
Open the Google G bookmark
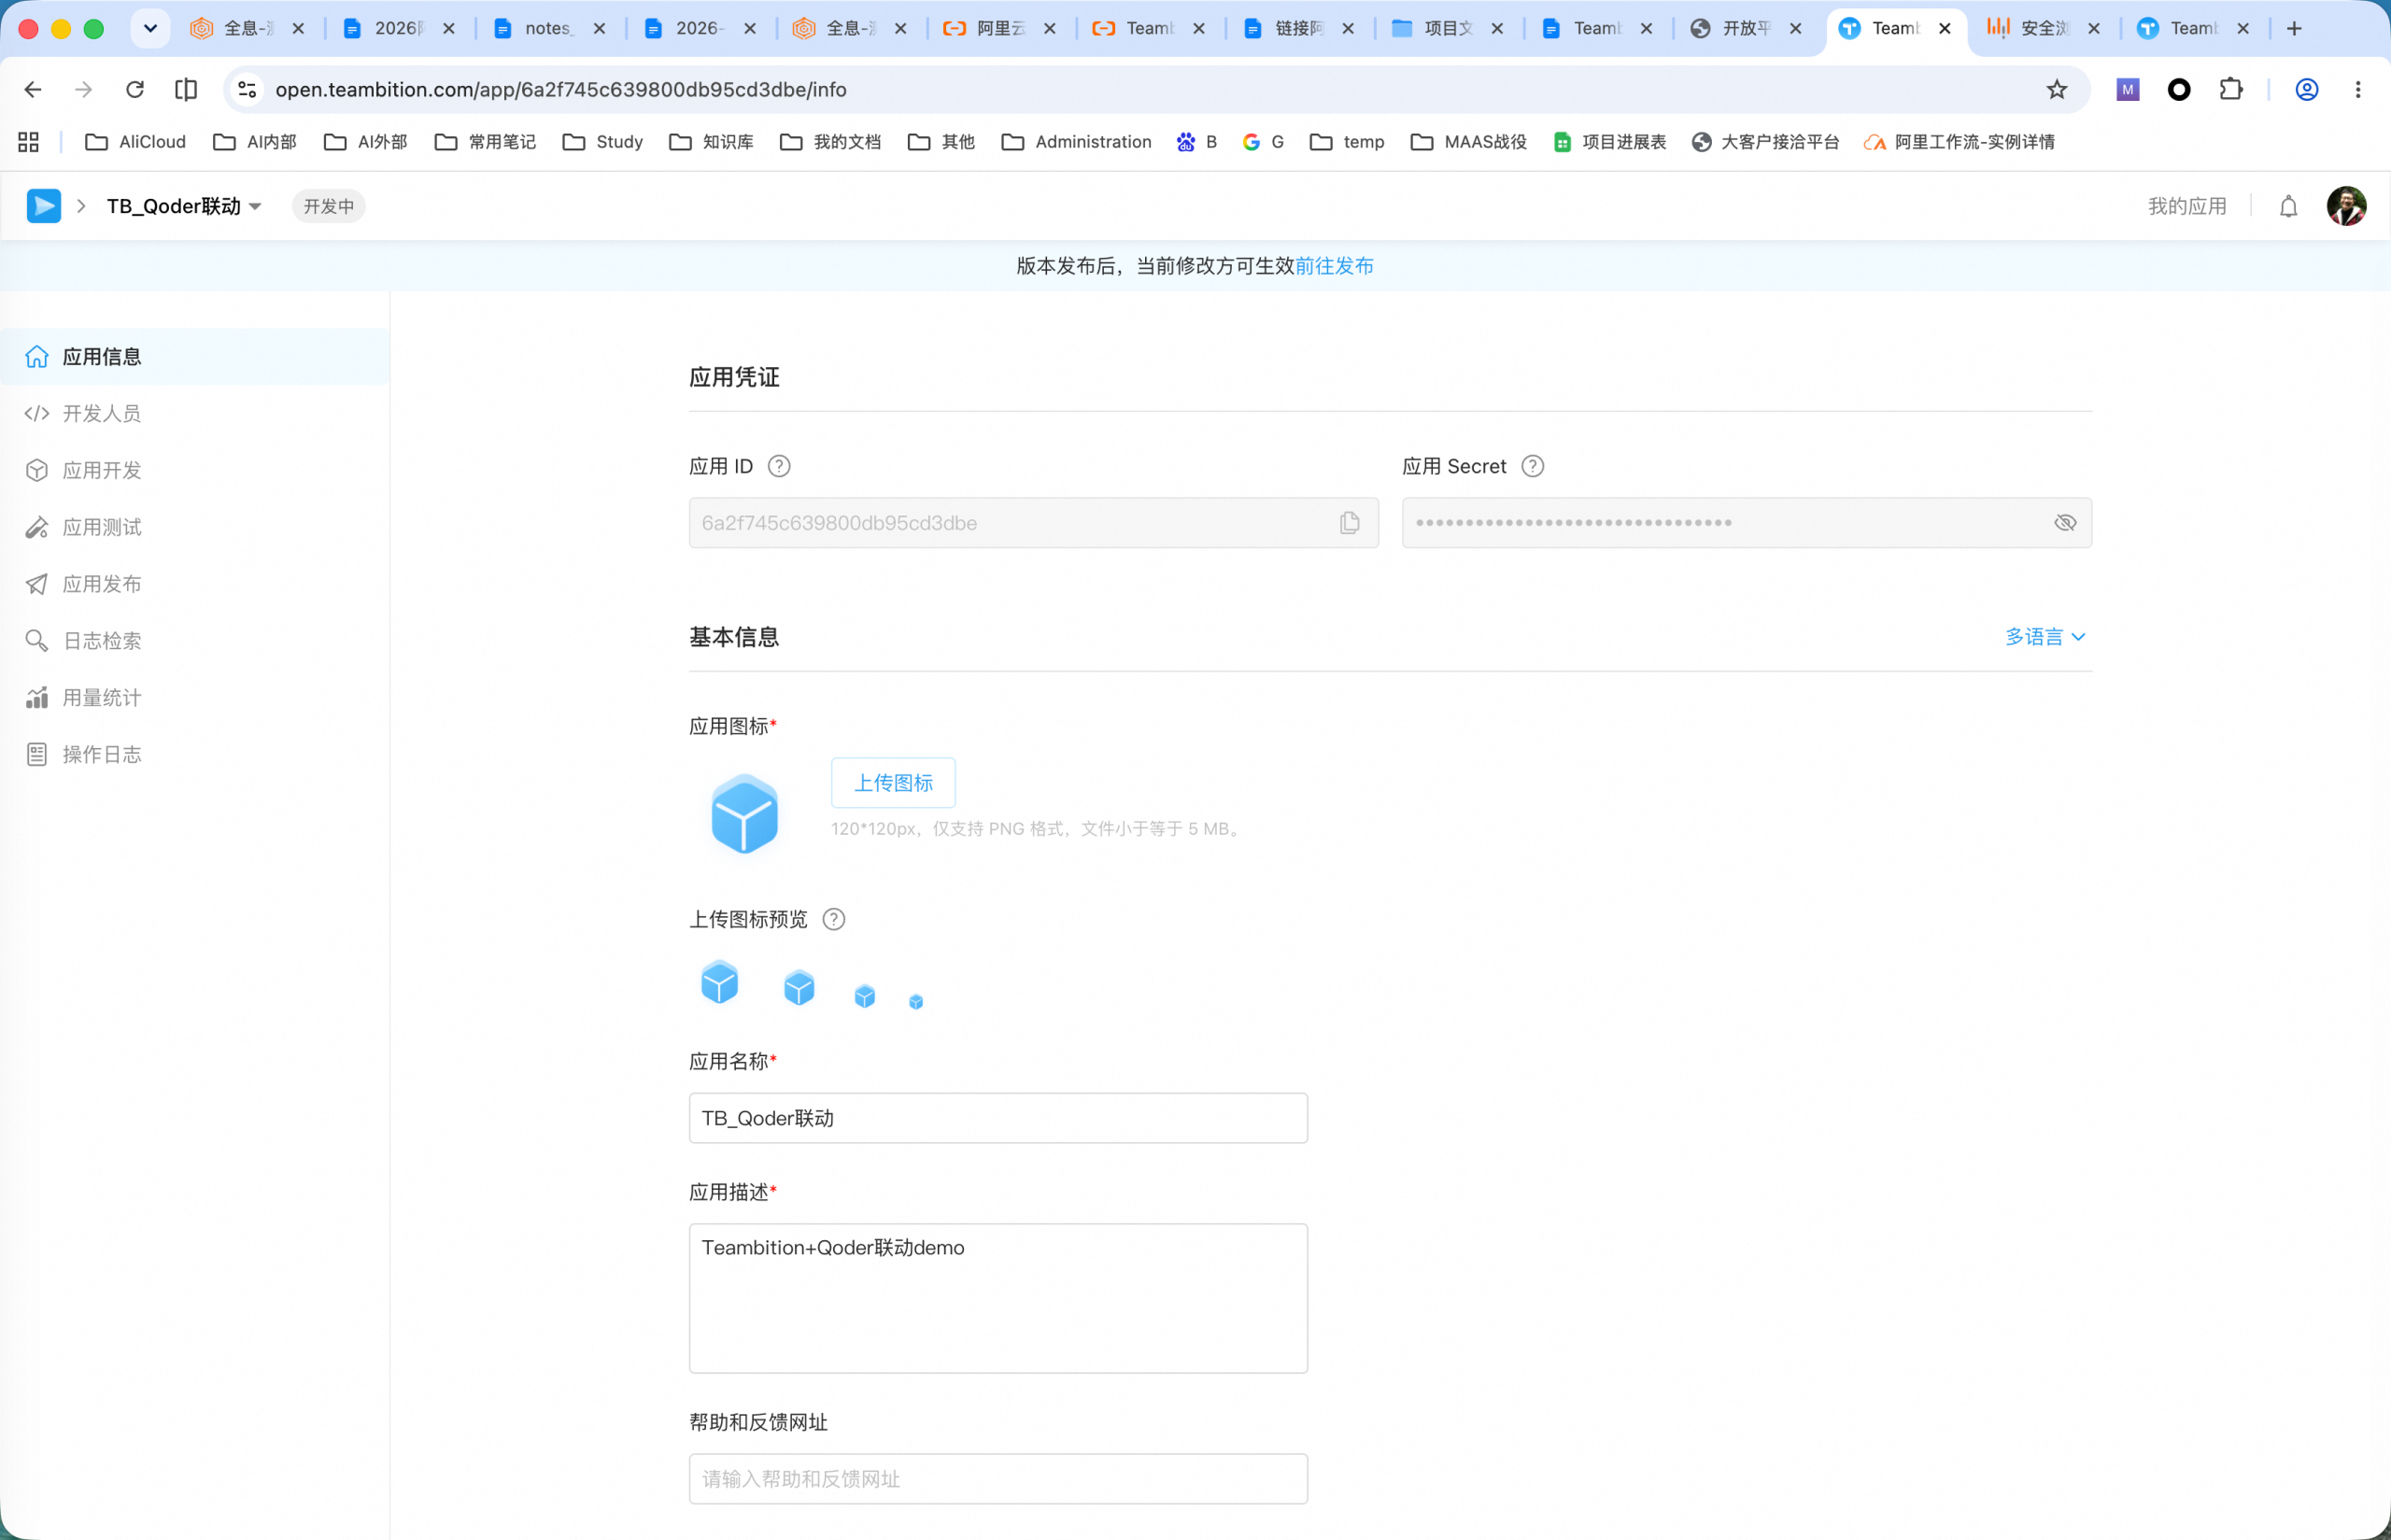(1263, 142)
